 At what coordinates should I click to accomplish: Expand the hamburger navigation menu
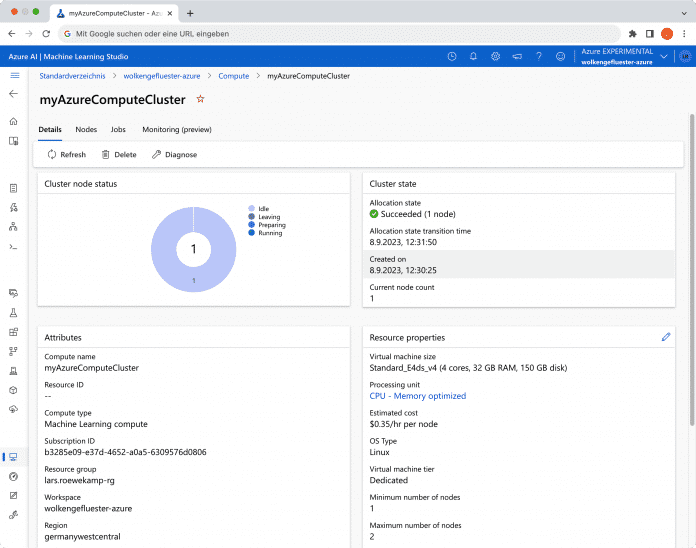coord(14,75)
